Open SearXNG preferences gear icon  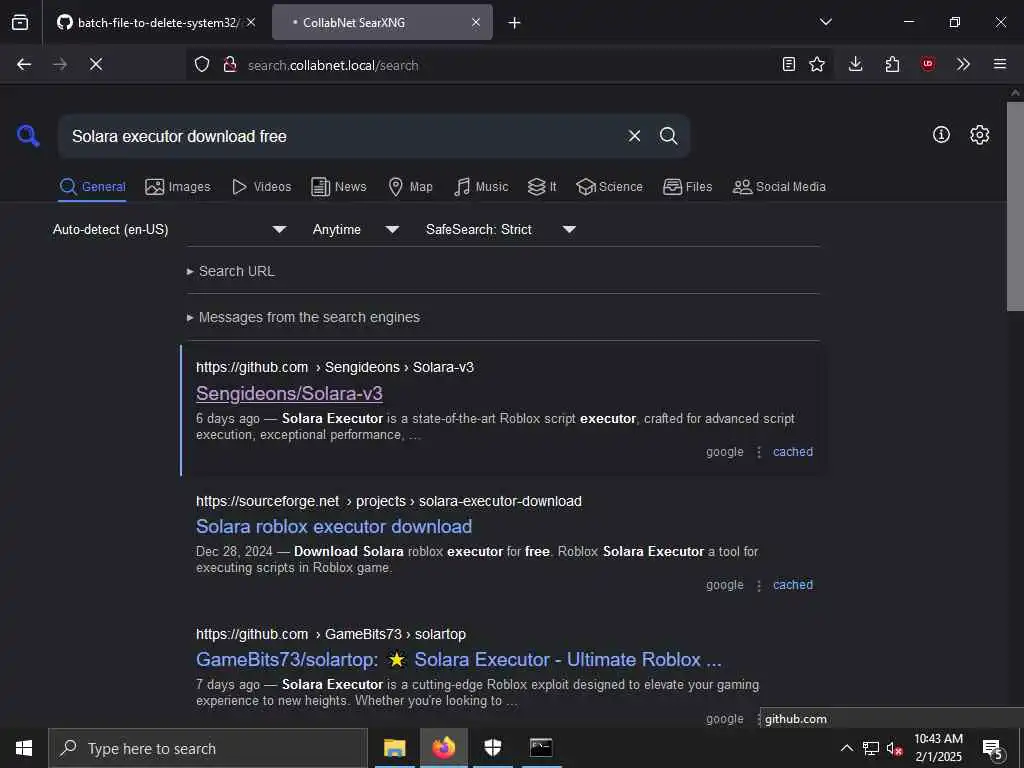tap(980, 135)
